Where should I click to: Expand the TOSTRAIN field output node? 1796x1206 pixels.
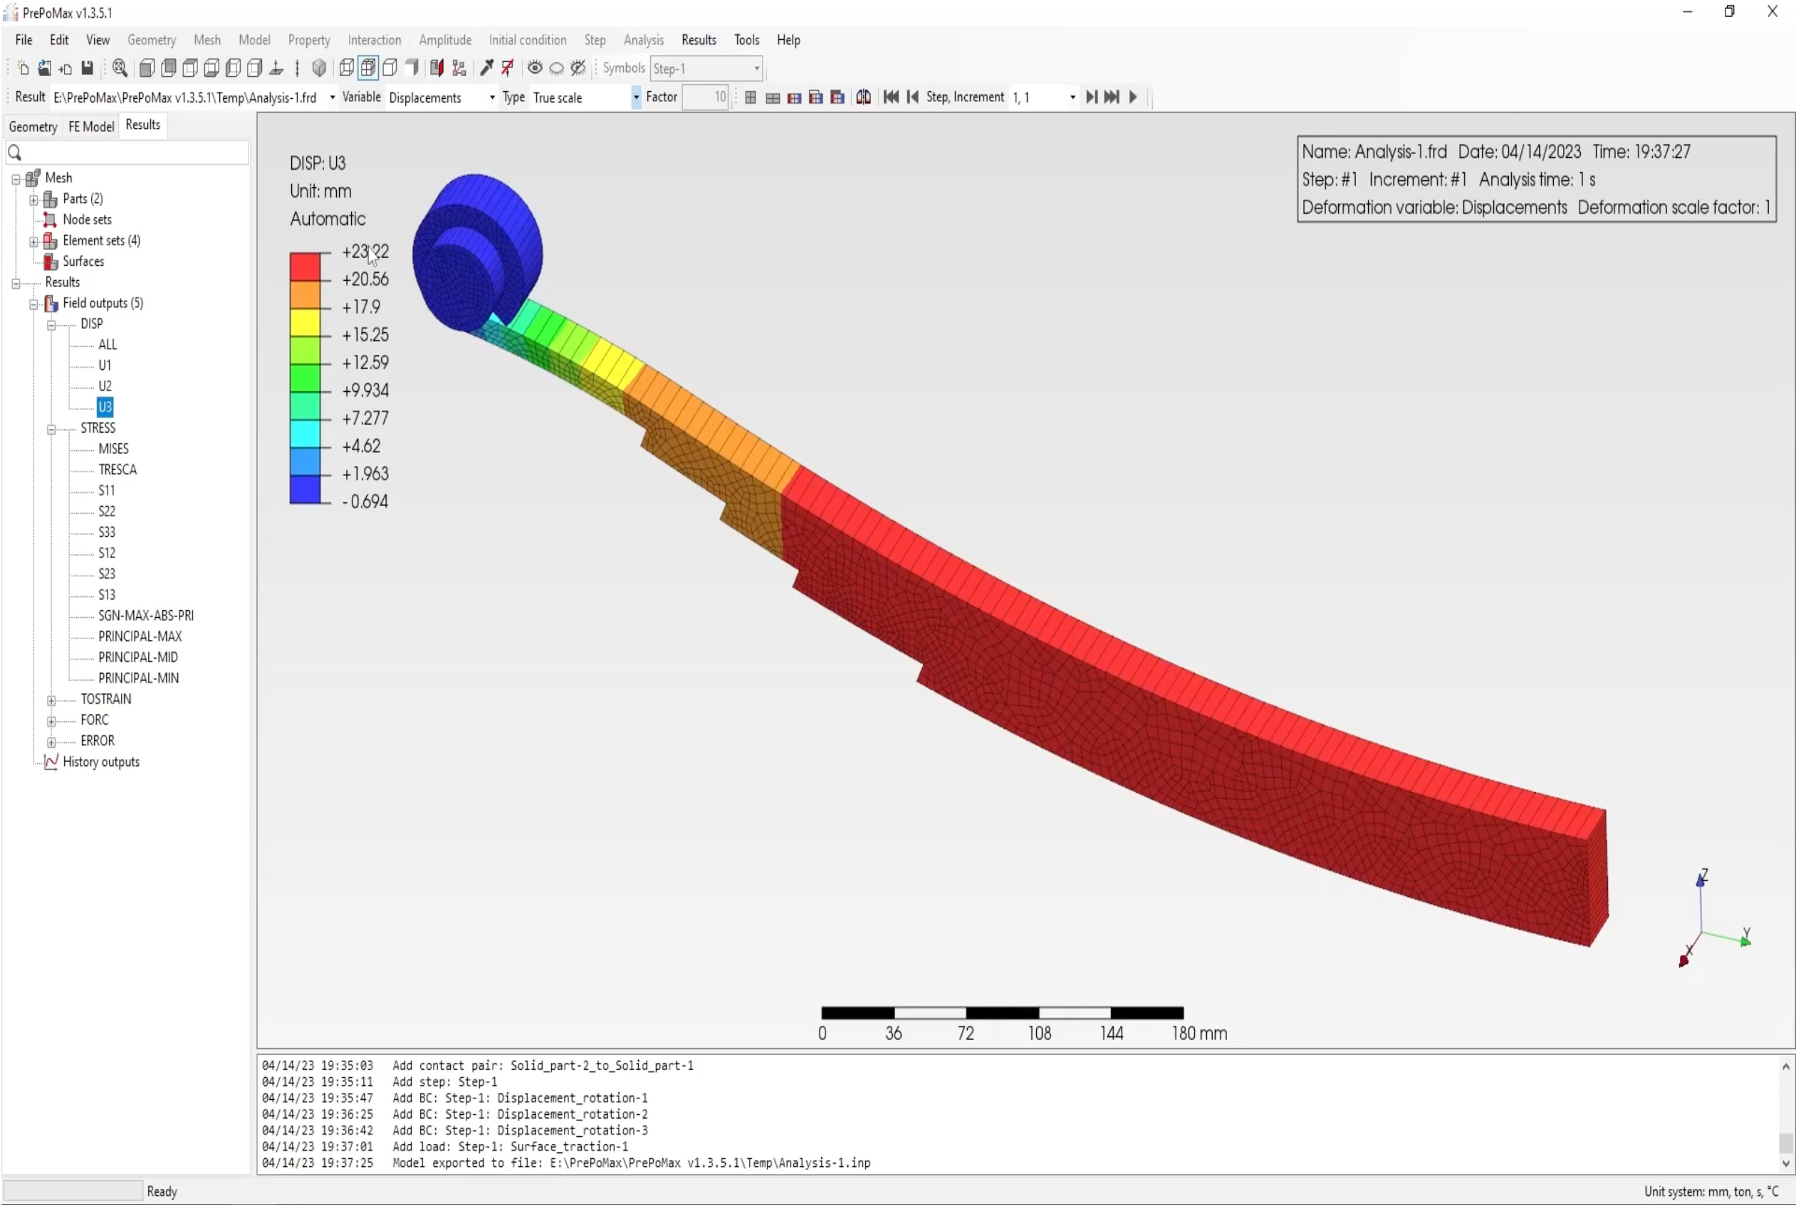coord(52,700)
